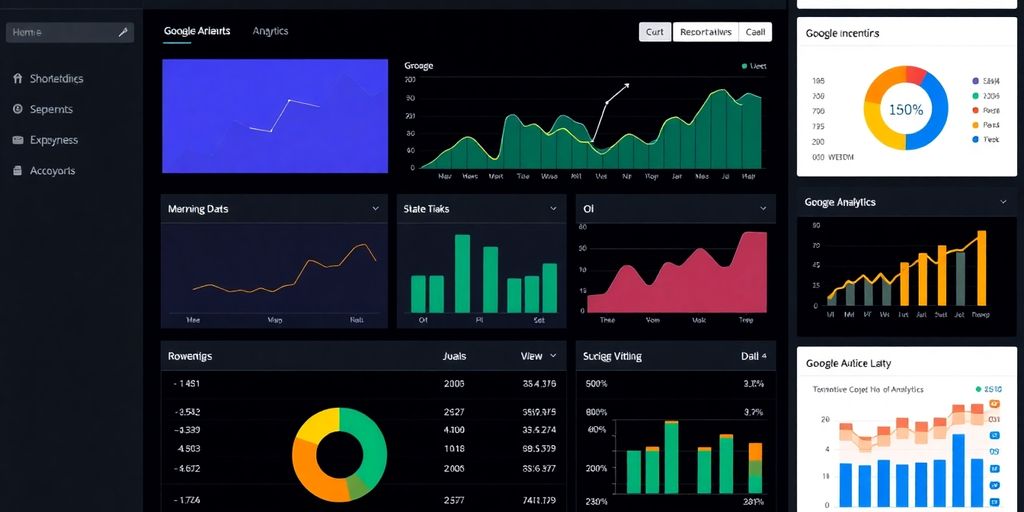This screenshot has width=1024, height=512.
Task: Click the - 1.726 row label
Action: tap(187, 500)
